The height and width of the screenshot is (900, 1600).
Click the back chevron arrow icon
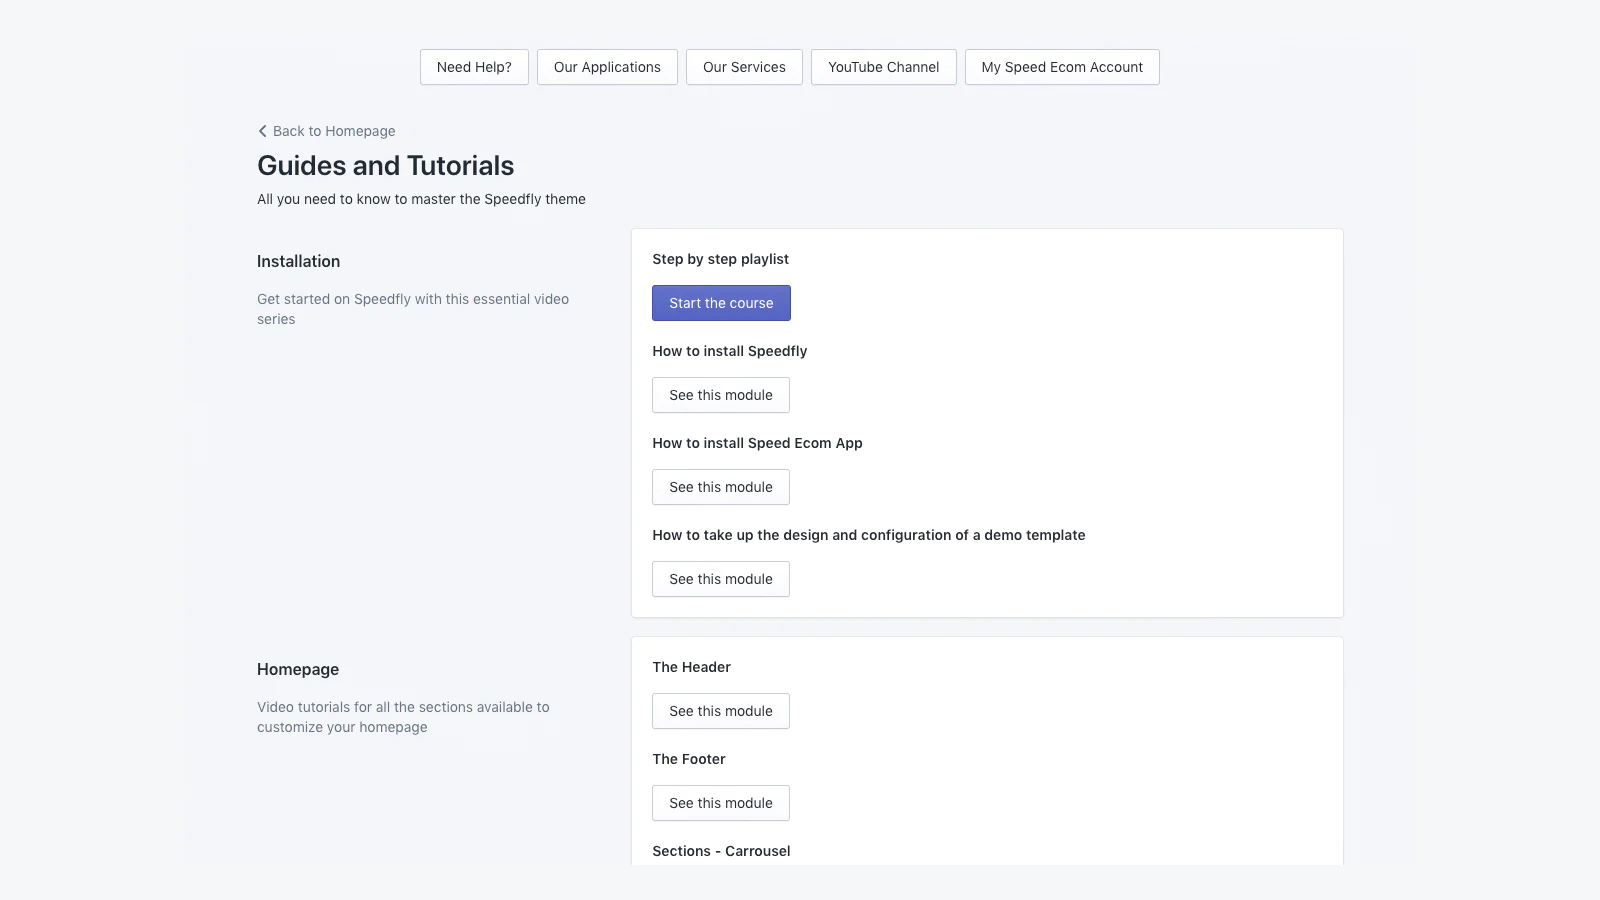[262, 131]
